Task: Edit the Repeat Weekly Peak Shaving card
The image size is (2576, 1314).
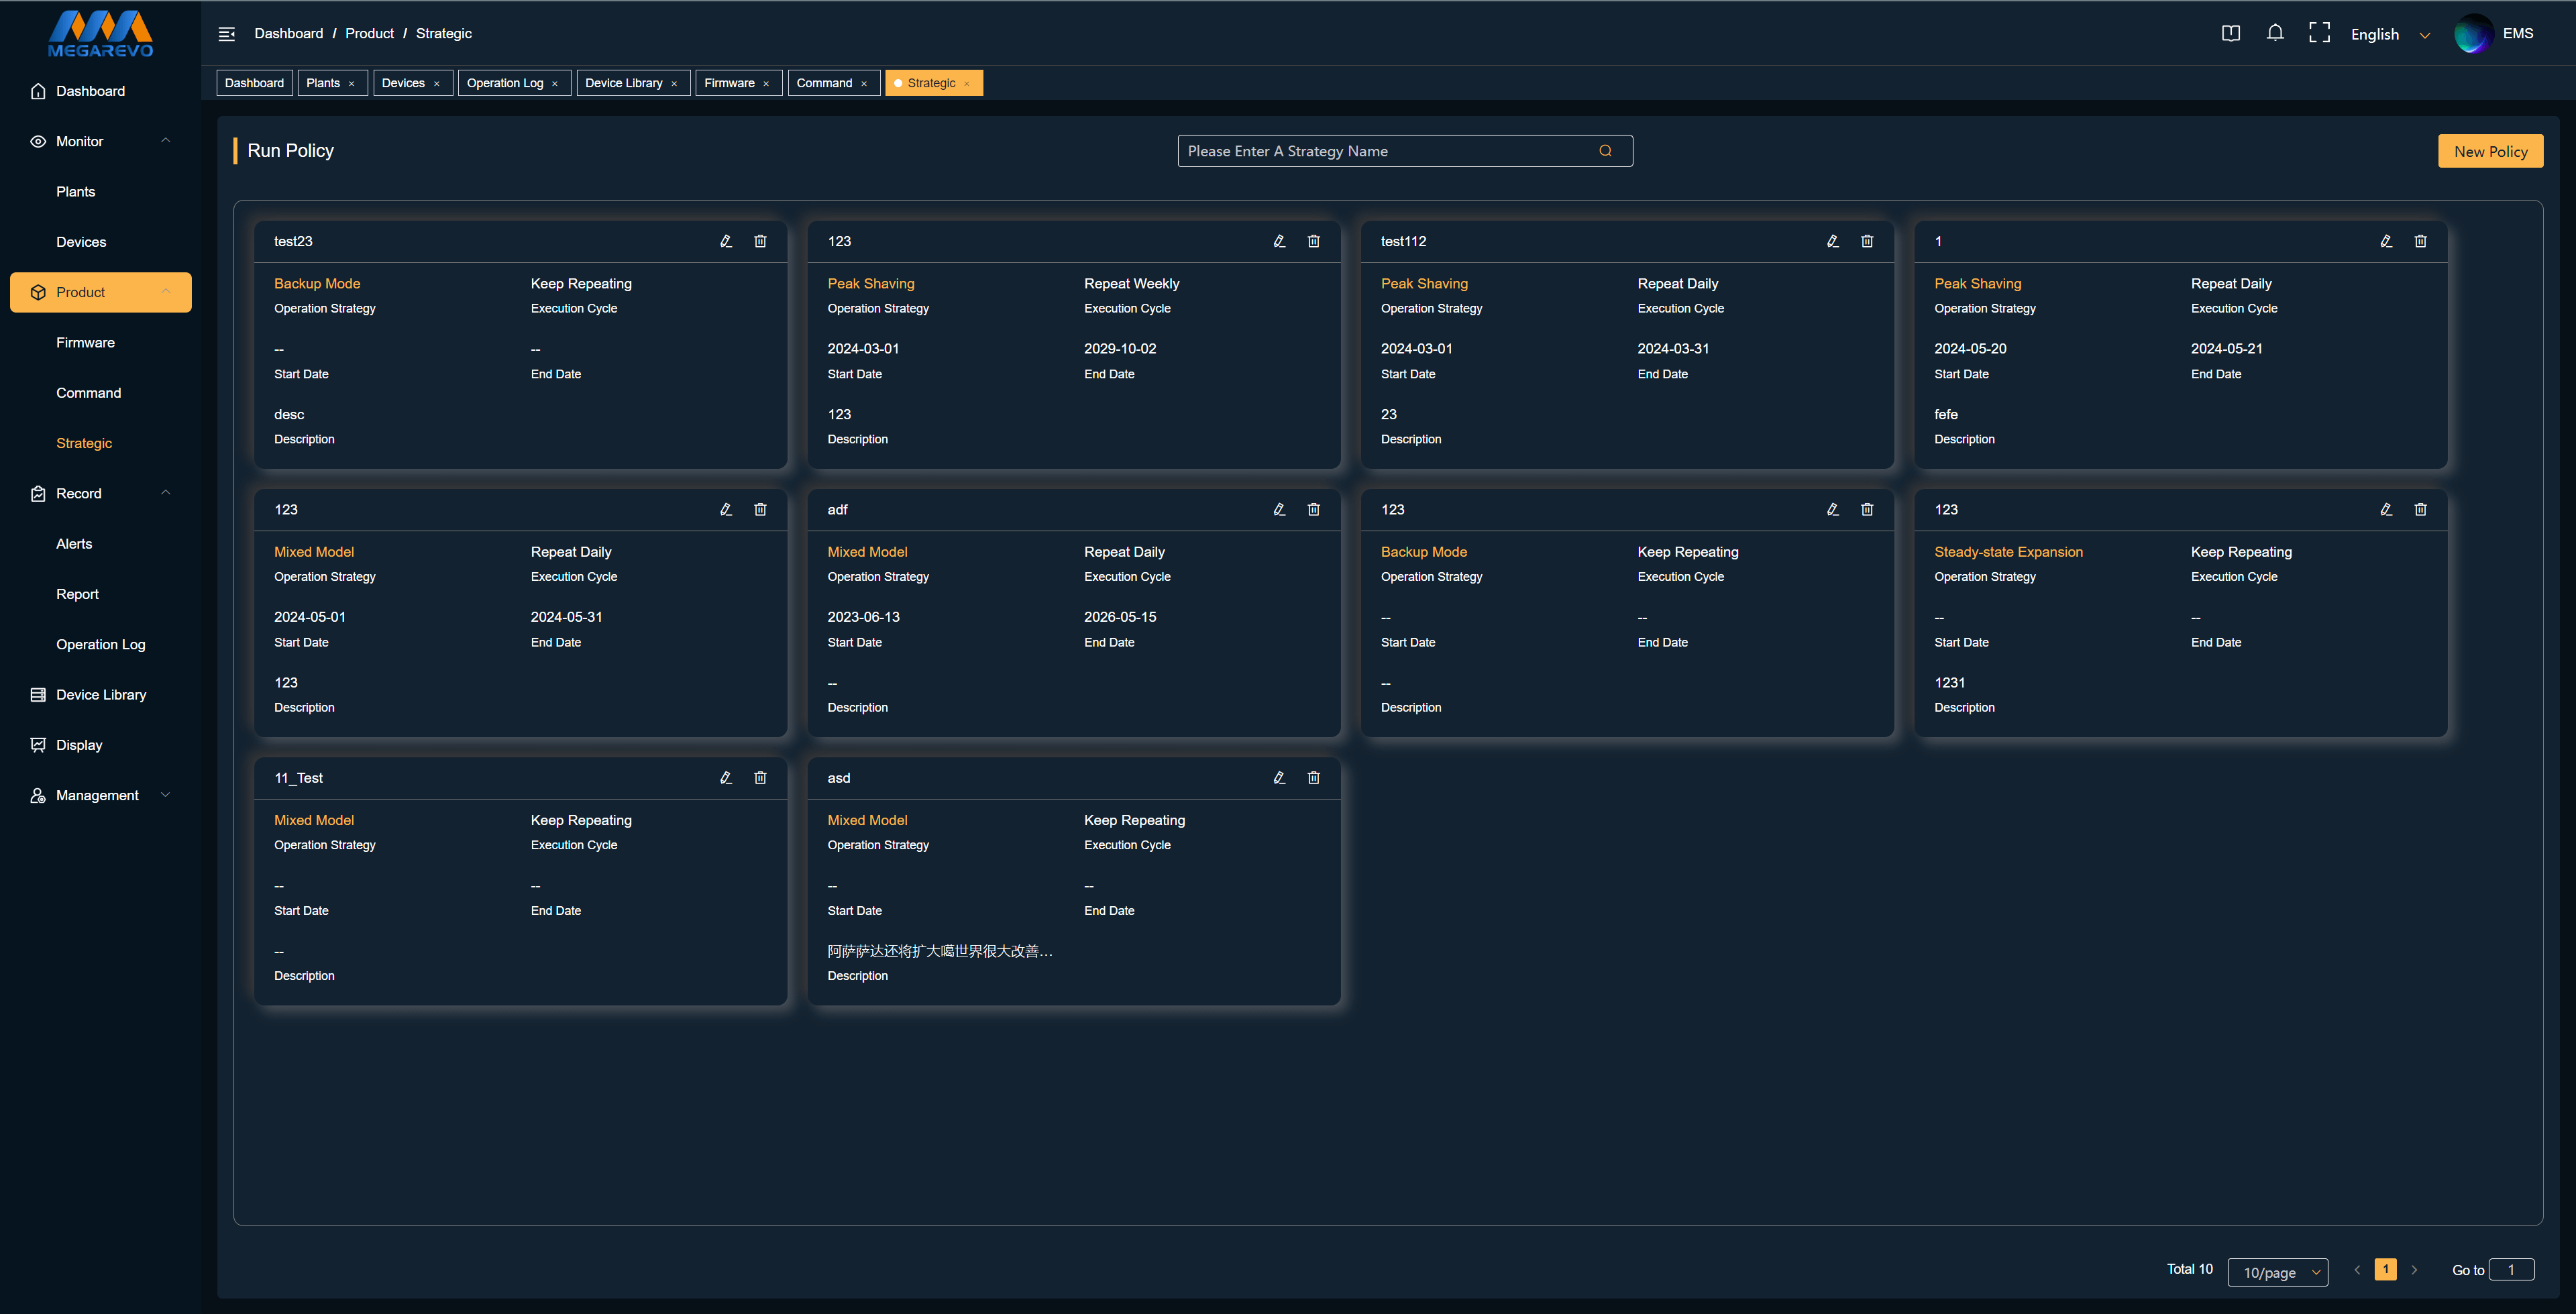Action: pos(1279,241)
